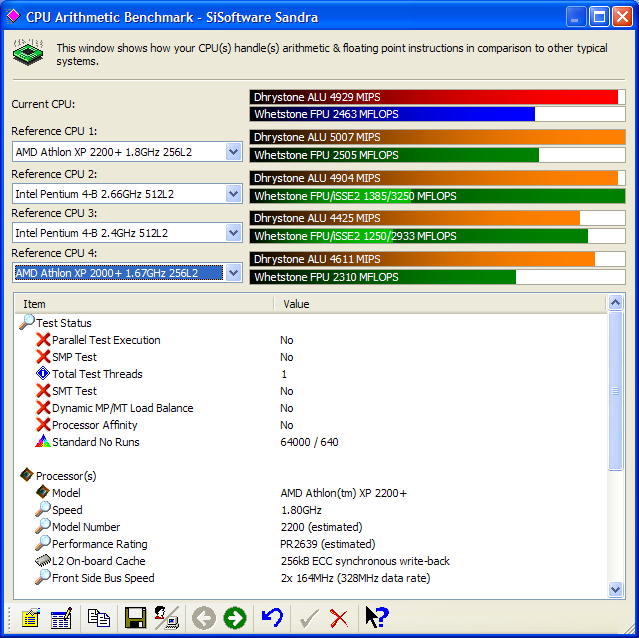Click the Whetstone FPU 2505 MFLOPS bar
This screenshot has width=639, height=638.
tap(437, 155)
